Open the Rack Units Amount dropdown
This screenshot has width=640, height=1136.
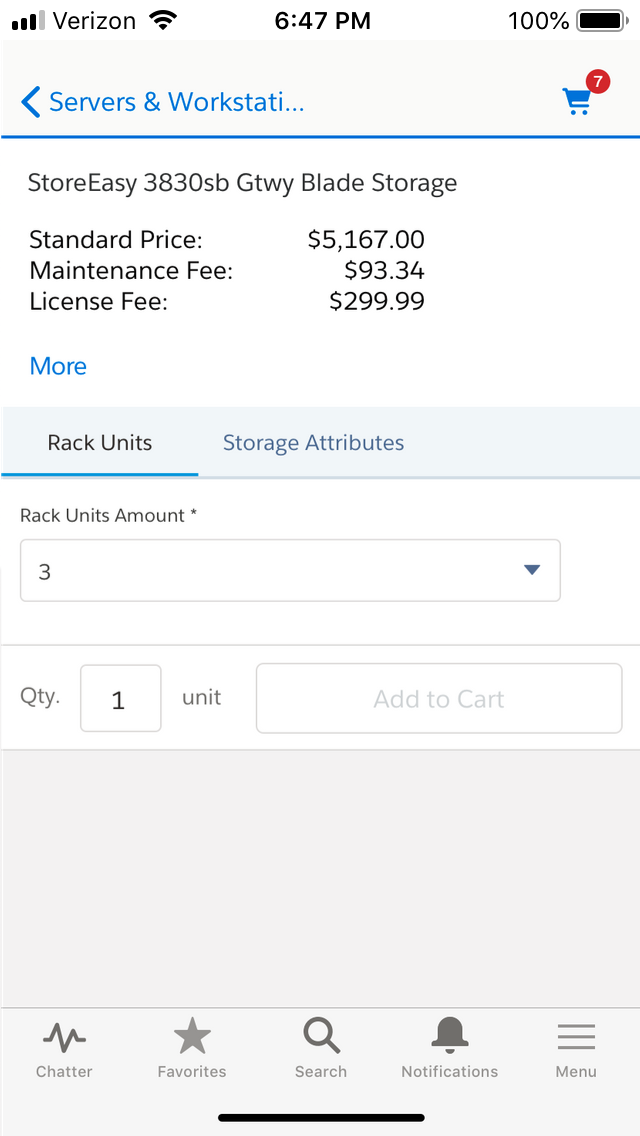click(x=290, y=570)
